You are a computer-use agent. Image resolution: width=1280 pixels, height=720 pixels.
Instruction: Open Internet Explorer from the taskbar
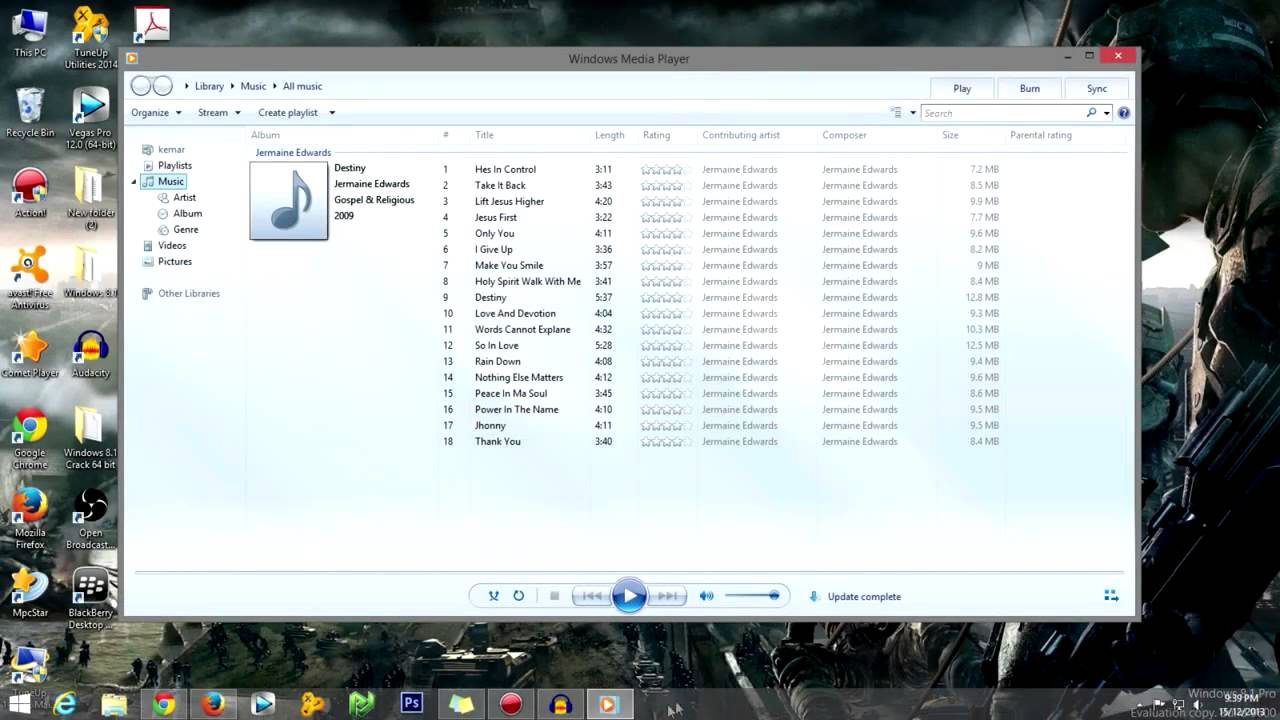66,704
